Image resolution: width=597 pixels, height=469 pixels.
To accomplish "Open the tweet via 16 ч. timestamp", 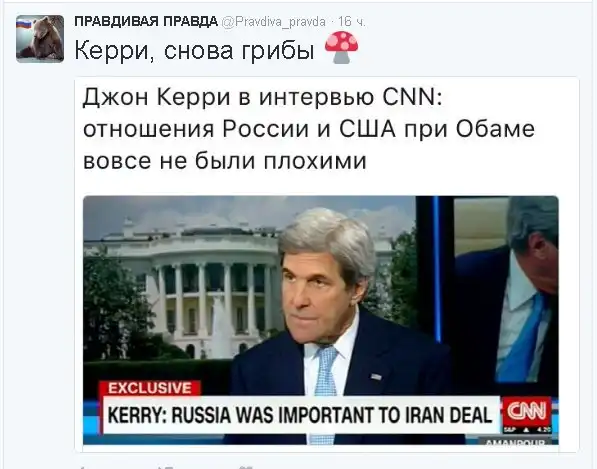I will tap(351, 22).
